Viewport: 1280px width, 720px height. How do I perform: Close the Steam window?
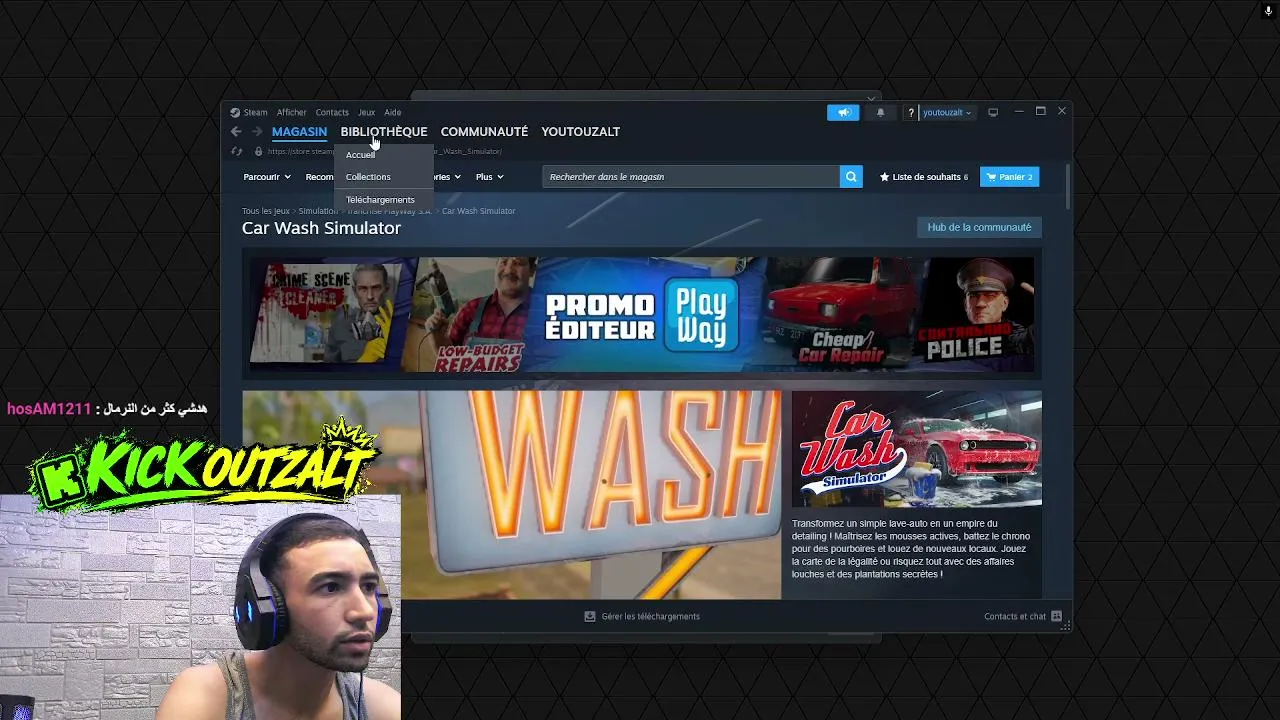[x=1062, y=111]
